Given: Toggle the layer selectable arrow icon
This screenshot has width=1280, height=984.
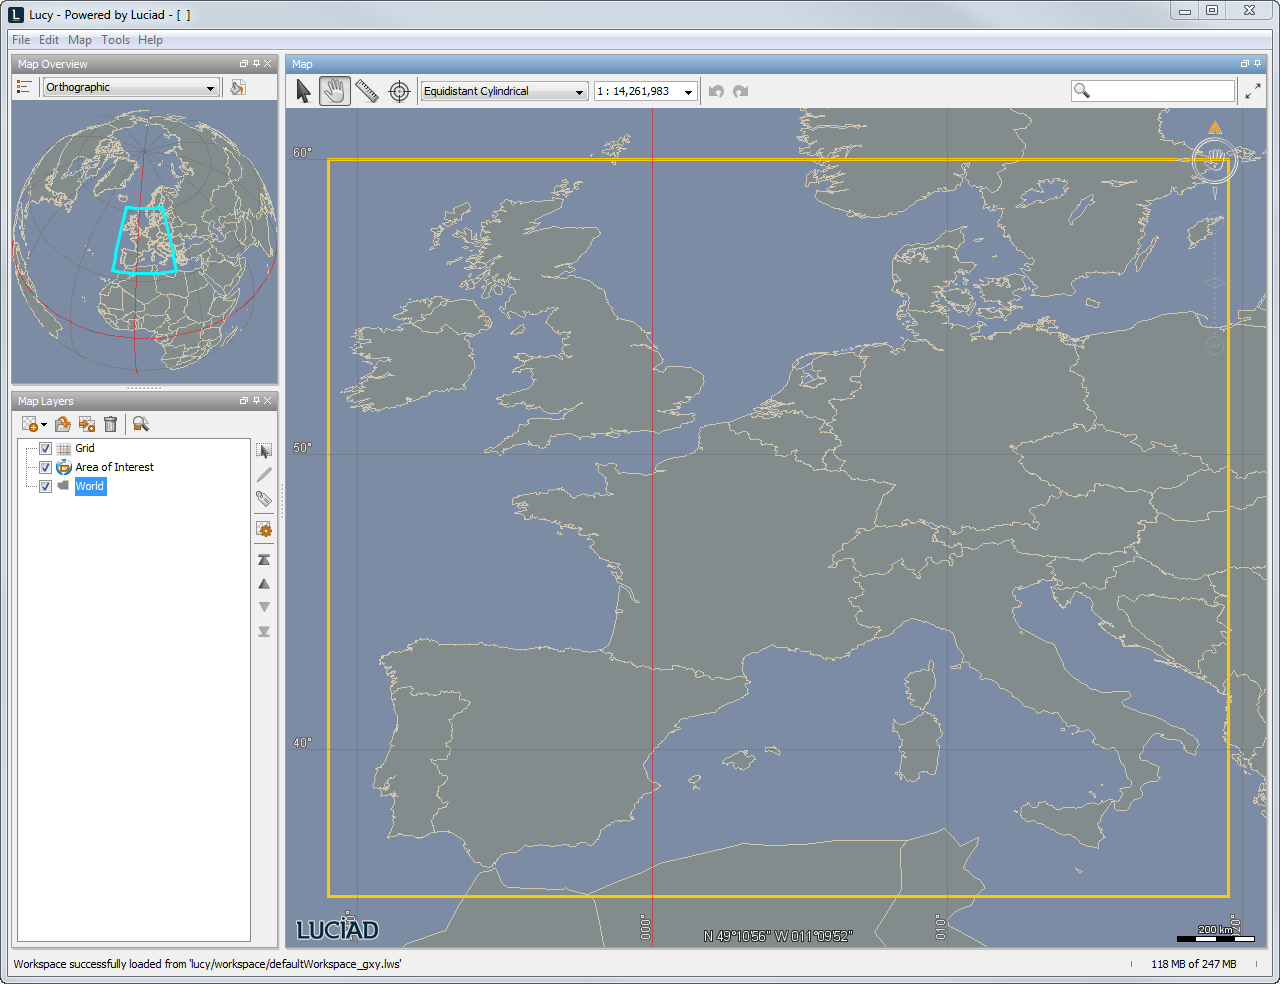Looking at the screenshot, I should [264, 451].
